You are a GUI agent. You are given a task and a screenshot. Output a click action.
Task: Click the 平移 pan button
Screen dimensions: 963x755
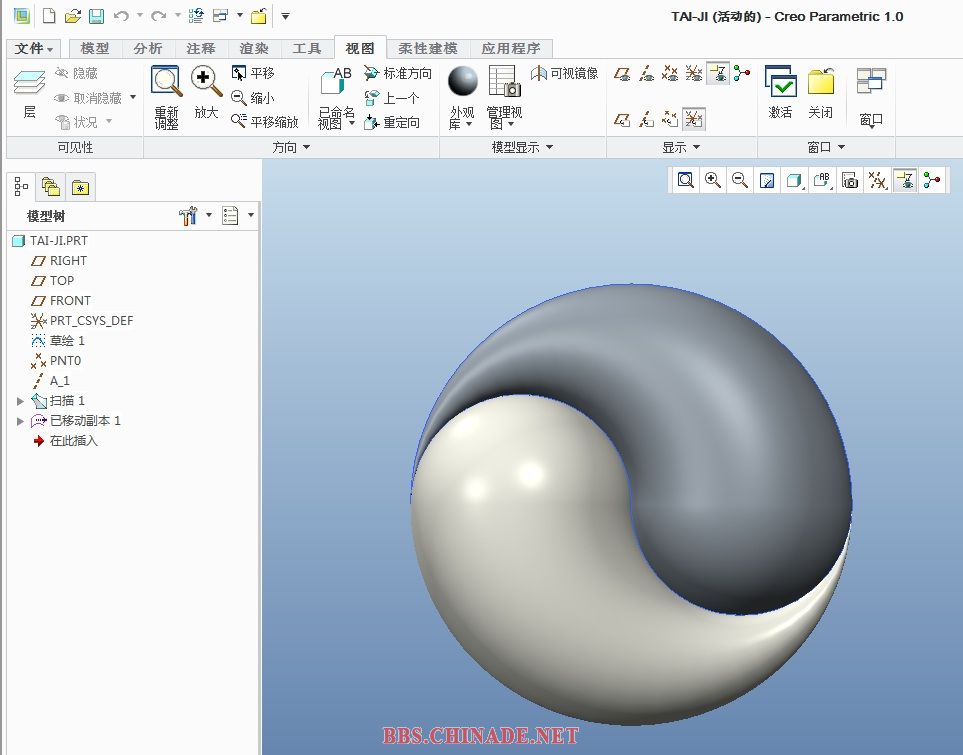tap(253, 73)
